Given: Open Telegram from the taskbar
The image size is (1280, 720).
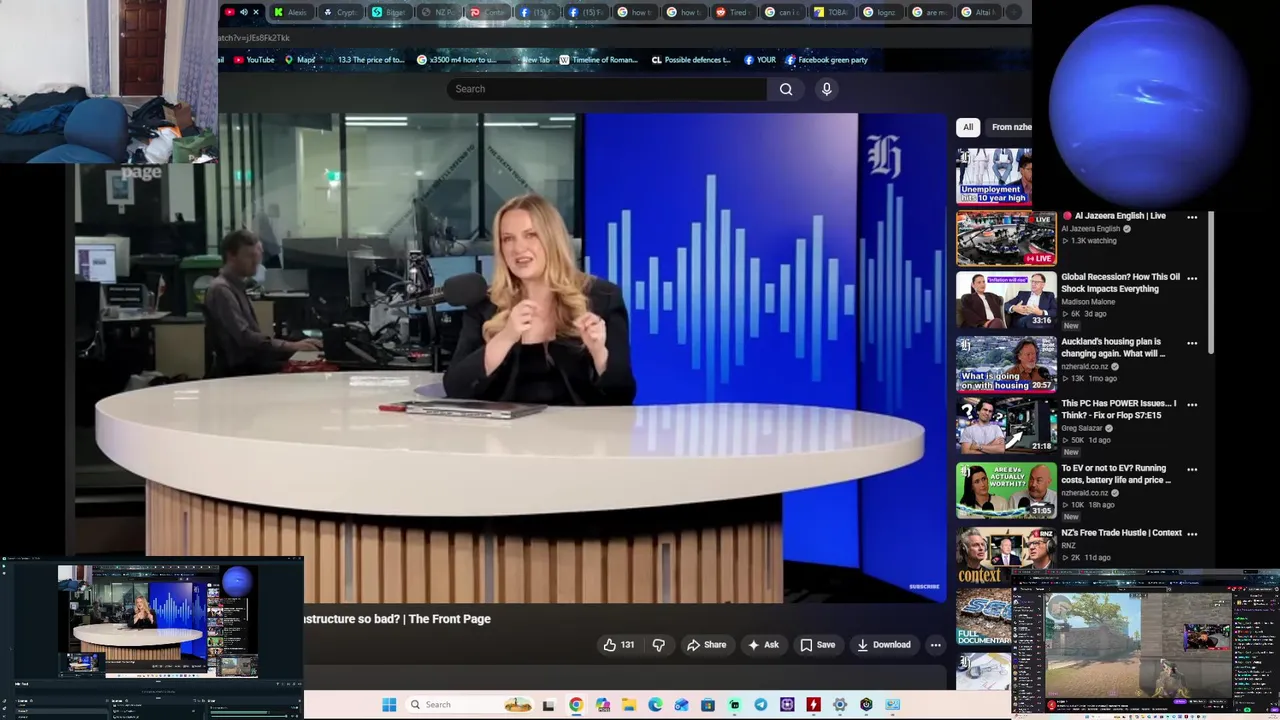Looking at the screenshot, I should tap(761, 705).
